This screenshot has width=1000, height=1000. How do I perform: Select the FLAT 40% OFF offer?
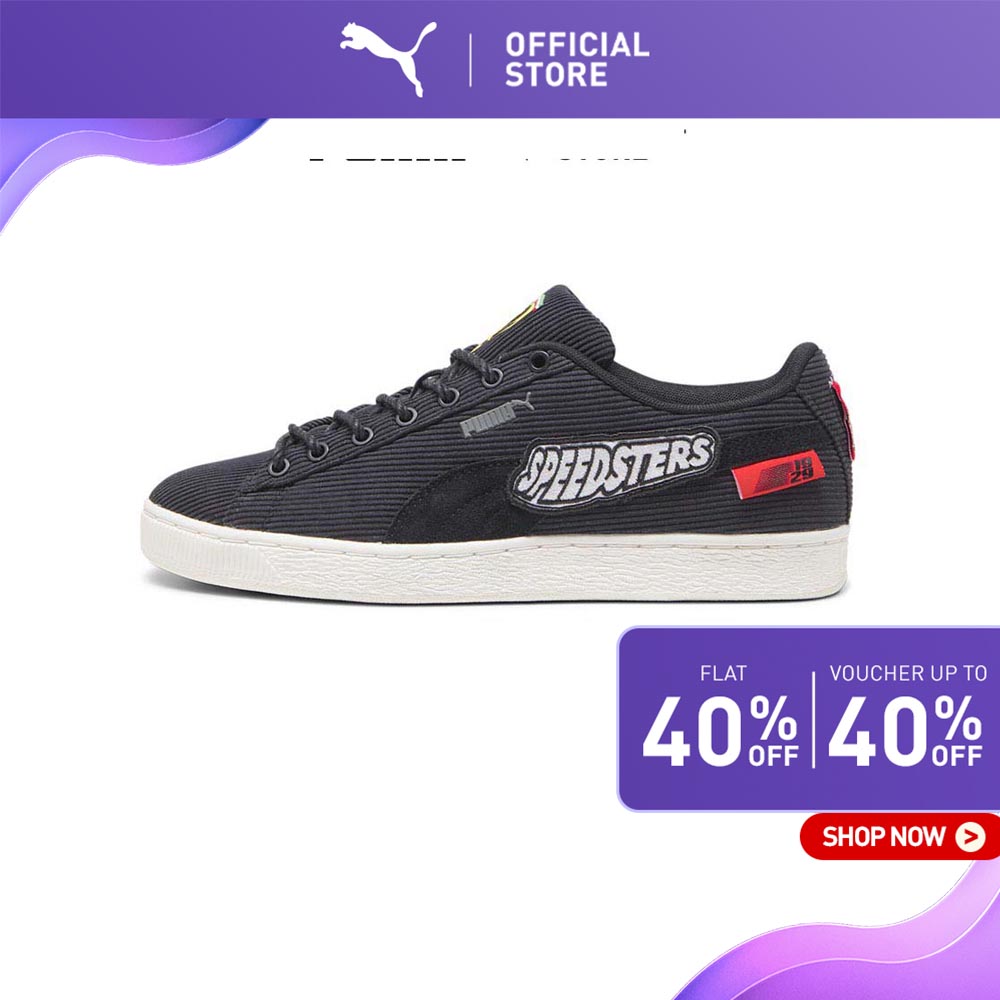pyautogui.click(x=721, y=716)
